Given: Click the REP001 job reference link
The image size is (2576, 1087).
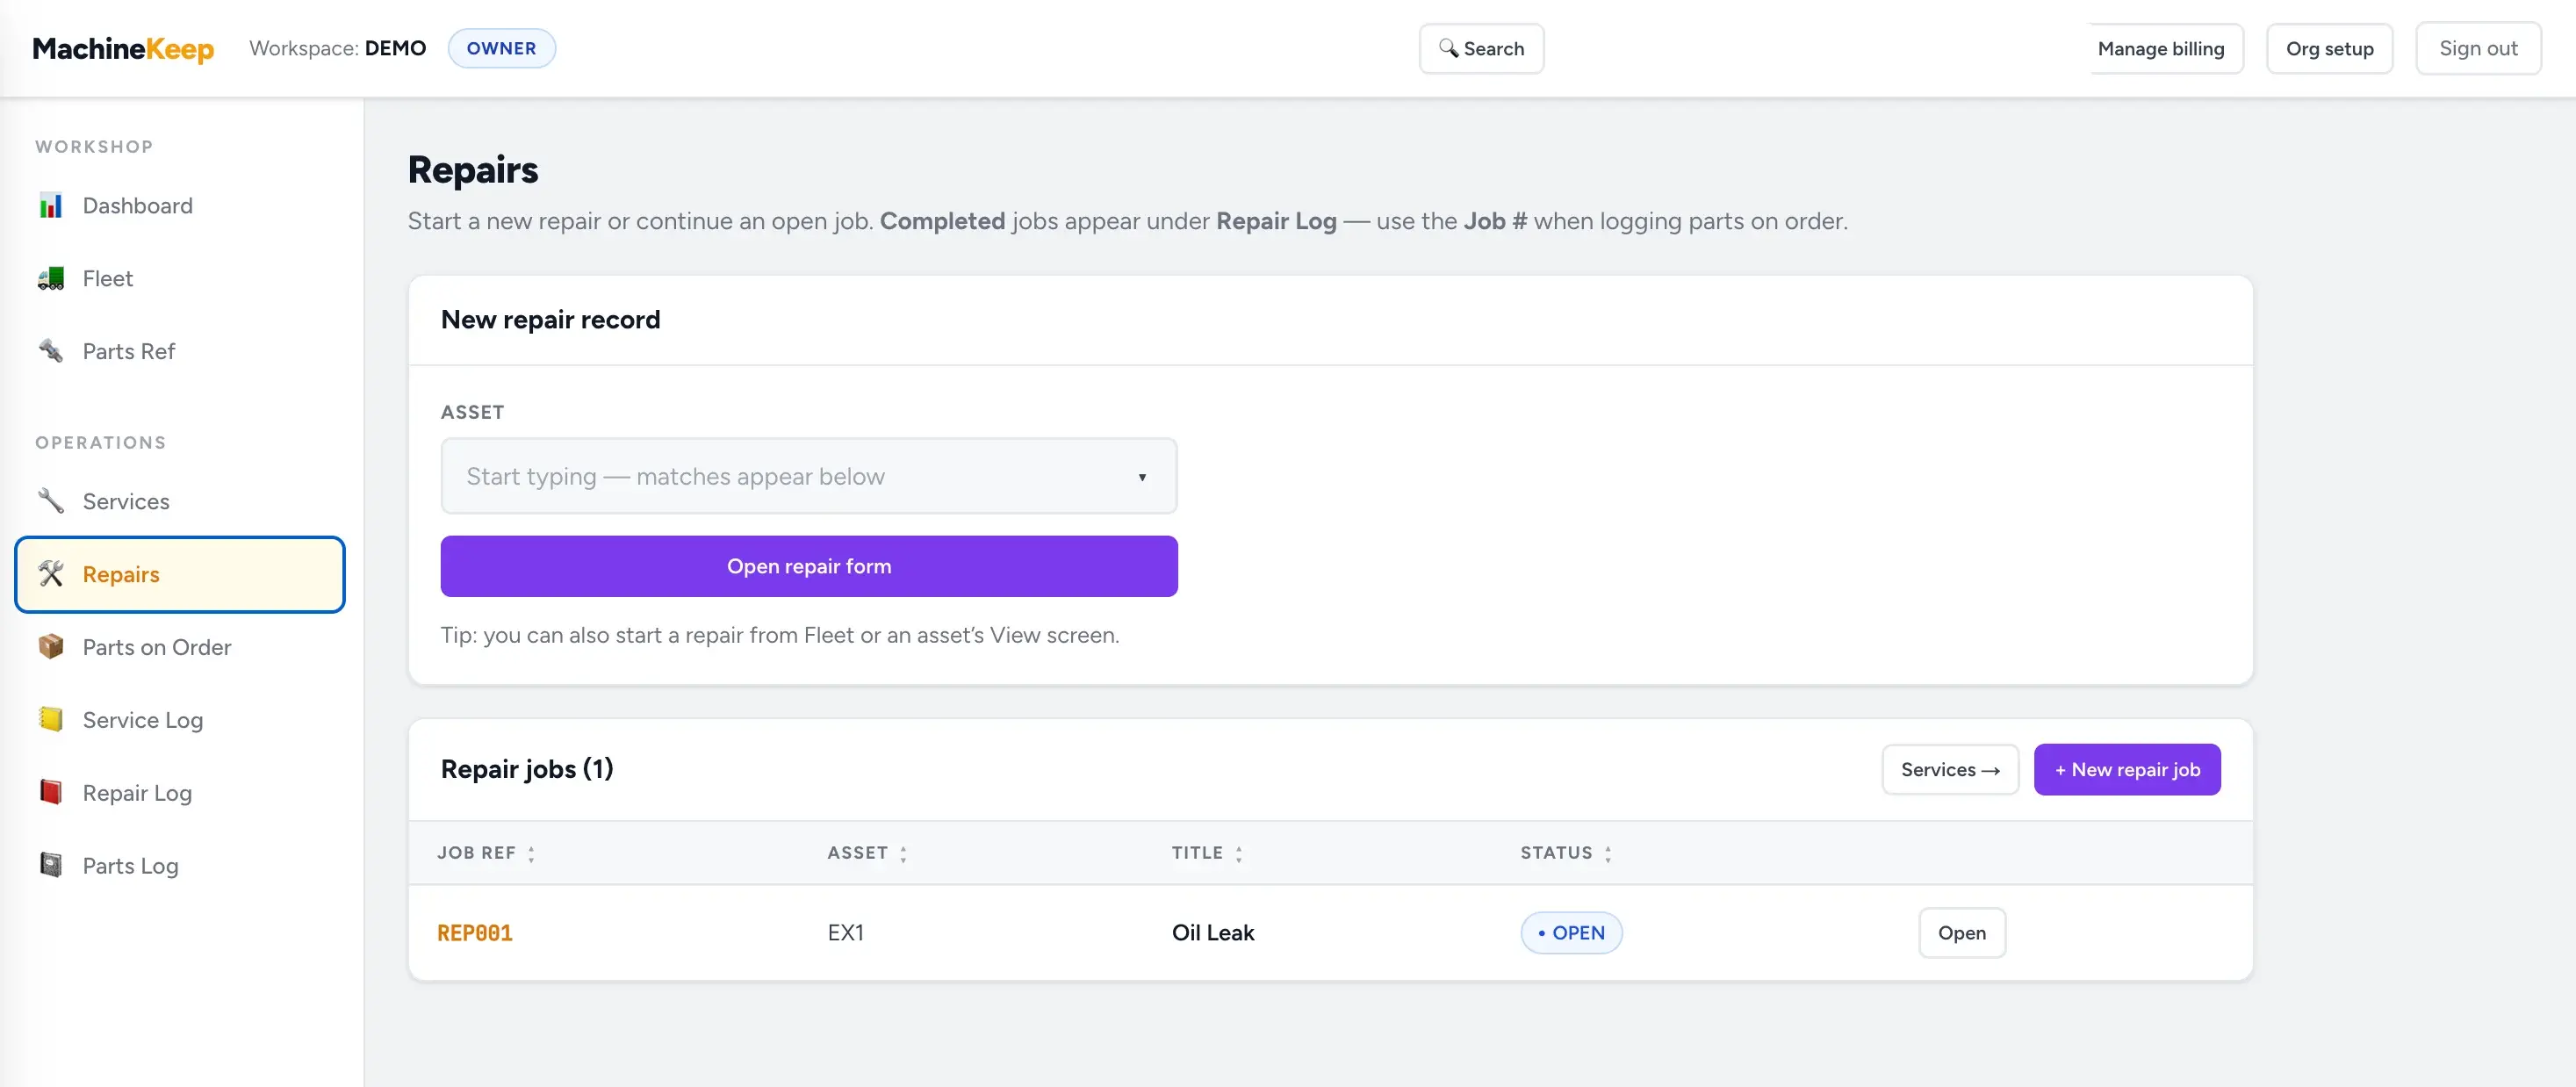Looking at the screenshot, I should click(474, 933).
